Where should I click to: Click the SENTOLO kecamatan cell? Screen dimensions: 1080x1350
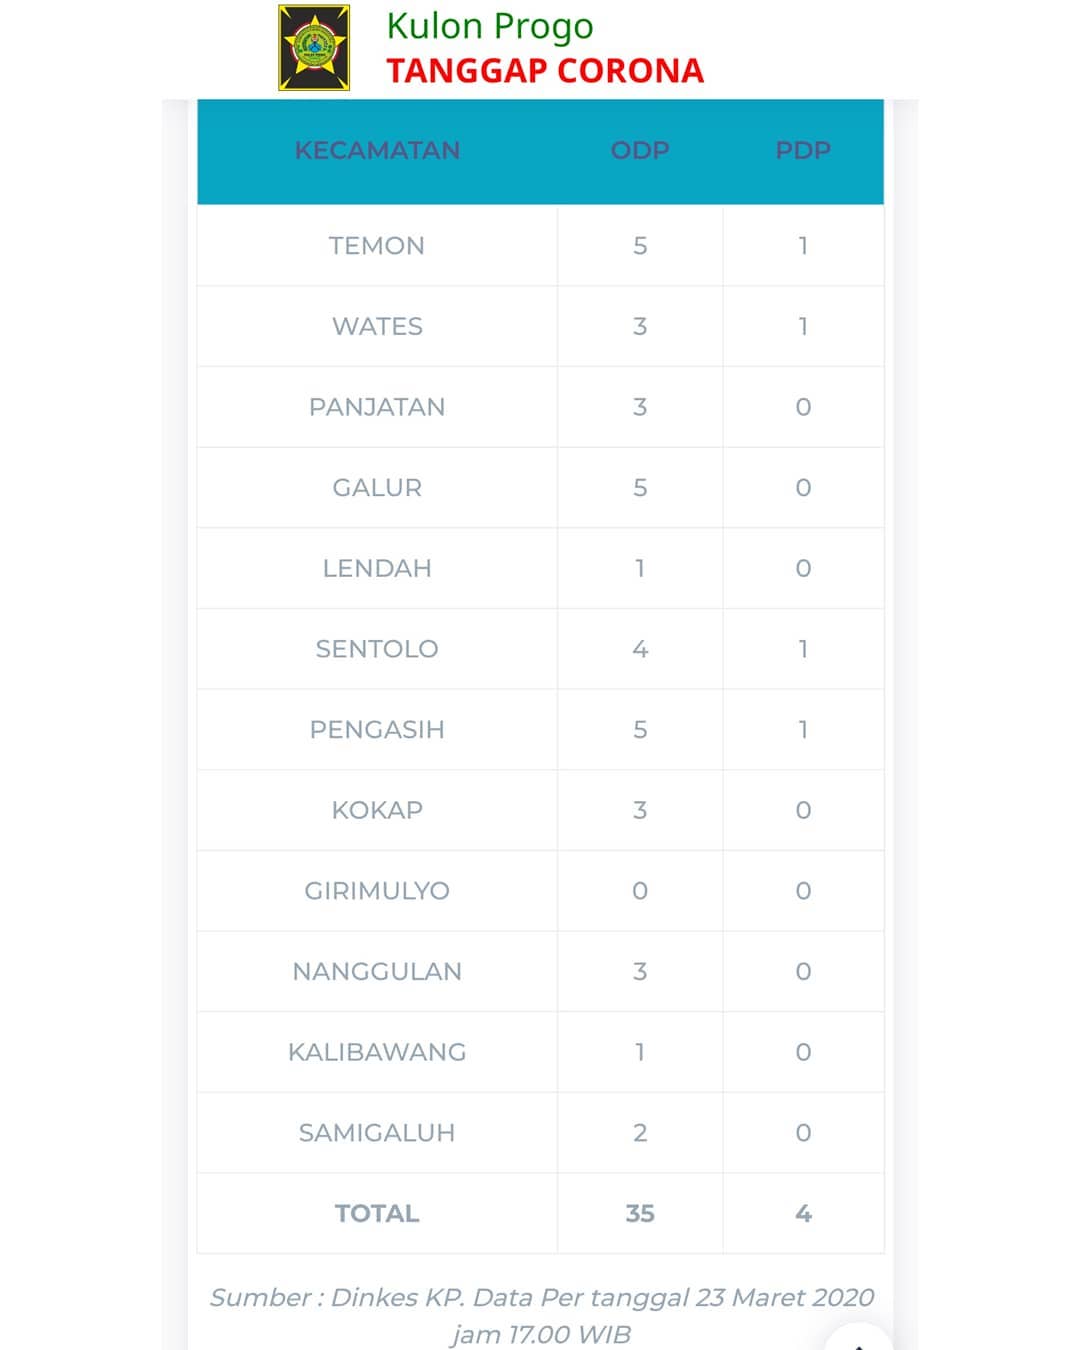[377, 649]
